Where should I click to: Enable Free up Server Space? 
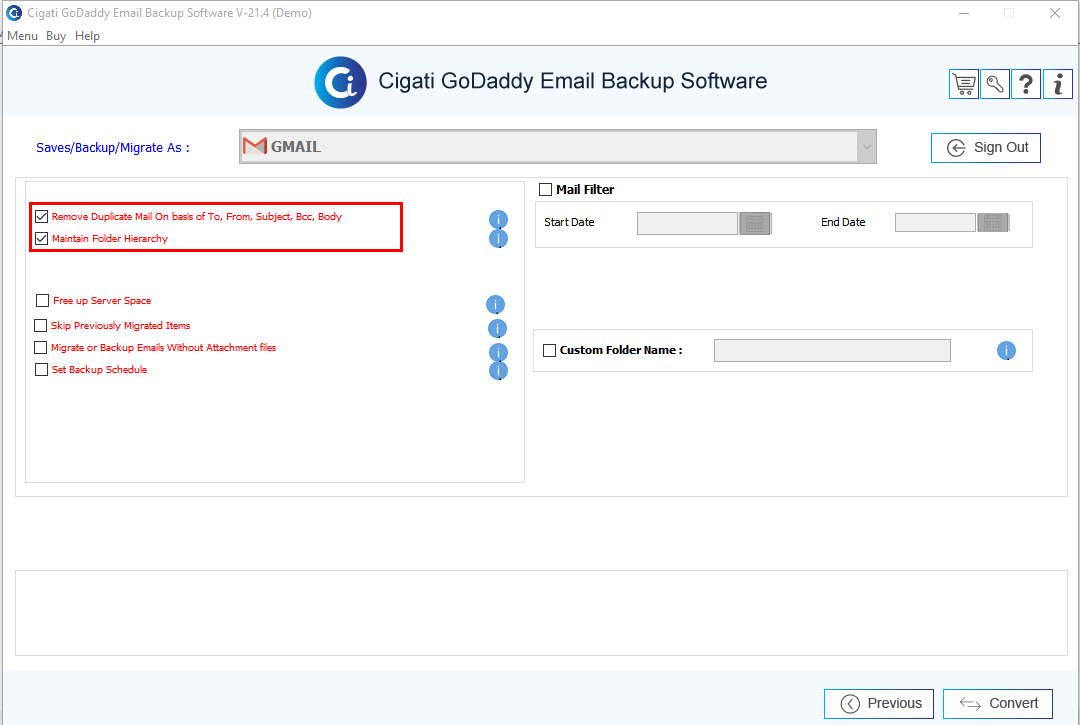(42, 300)
